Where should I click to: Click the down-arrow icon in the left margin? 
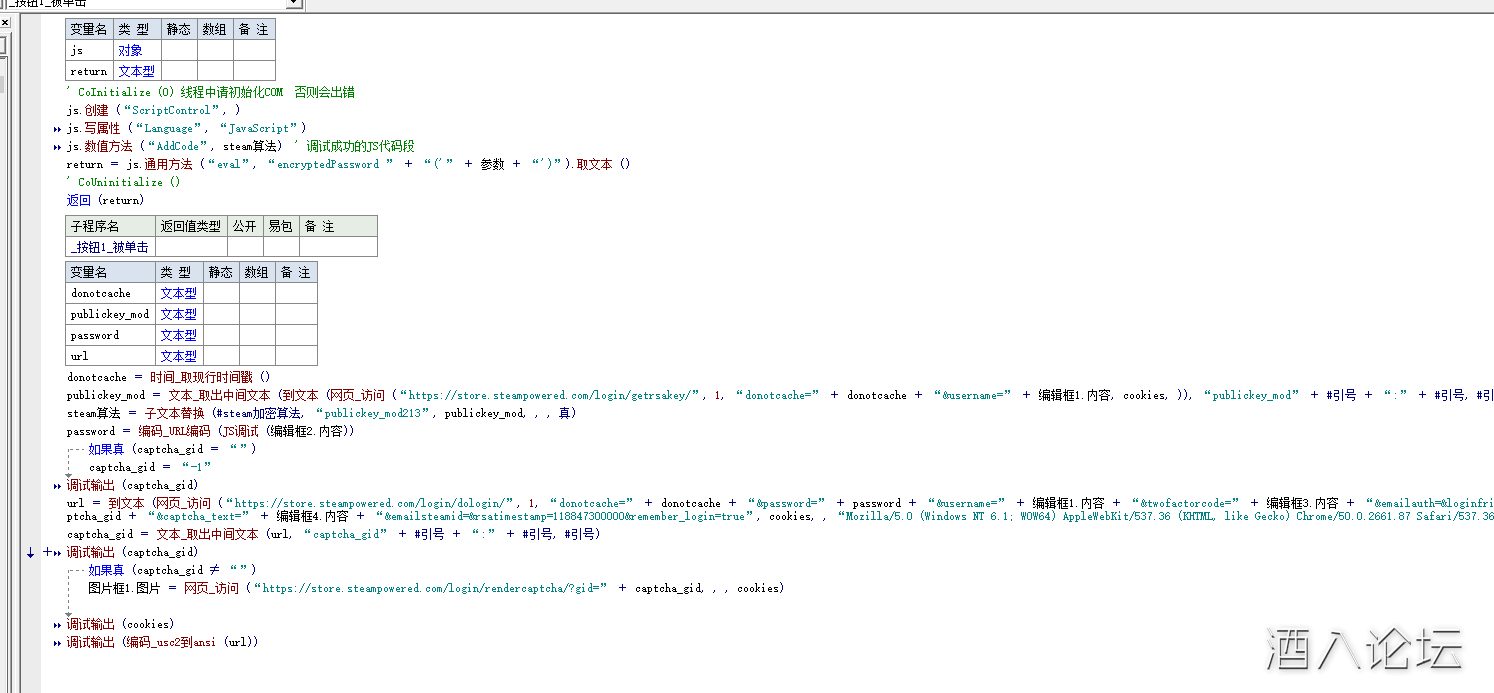coord(31,552)
